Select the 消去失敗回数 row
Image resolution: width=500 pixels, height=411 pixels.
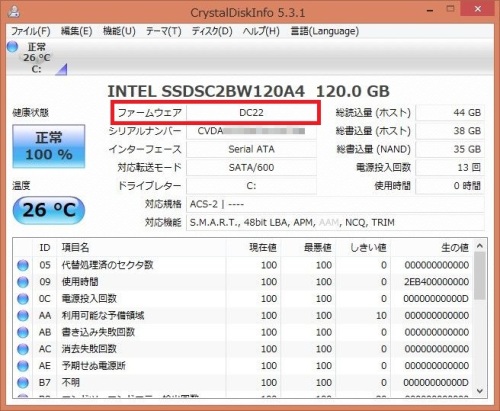[243, 349]
